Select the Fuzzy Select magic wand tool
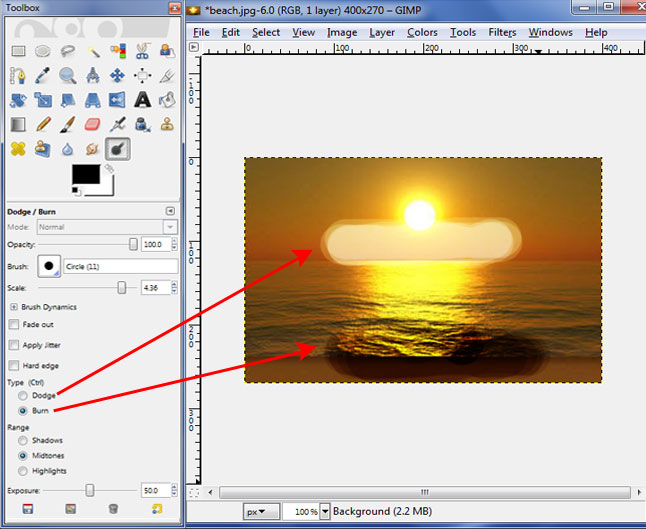Image resolution: width=646 pixels, height=529 pixels. click(93, 51)
